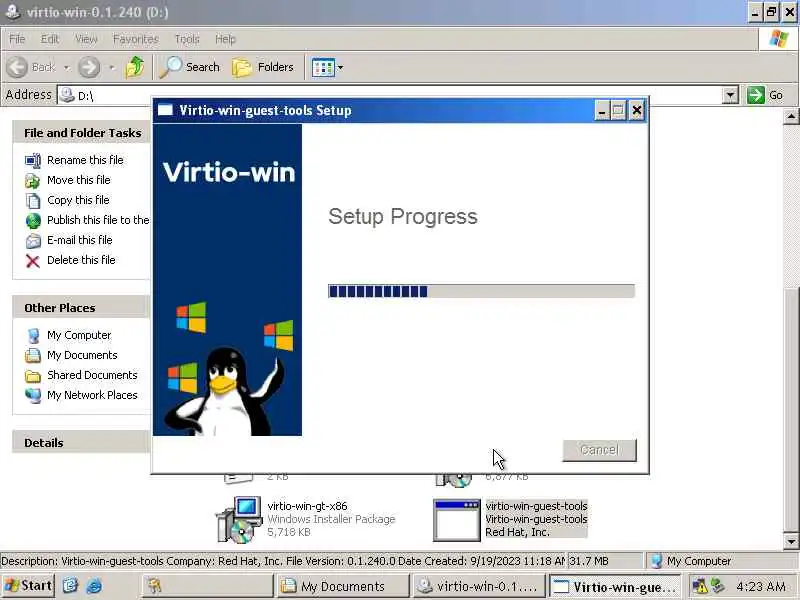Click the 31.7 MB status bar entry
This screenshot has width=800, height=600.
pos(588,561)
